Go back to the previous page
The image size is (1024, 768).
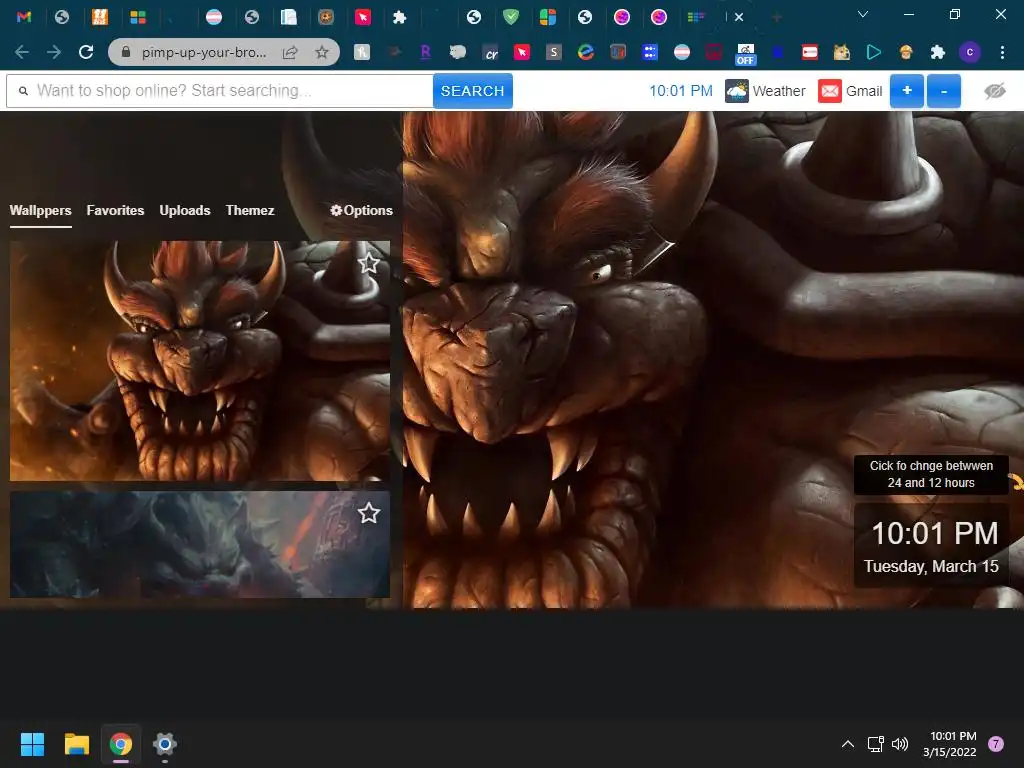pos(22,52)
